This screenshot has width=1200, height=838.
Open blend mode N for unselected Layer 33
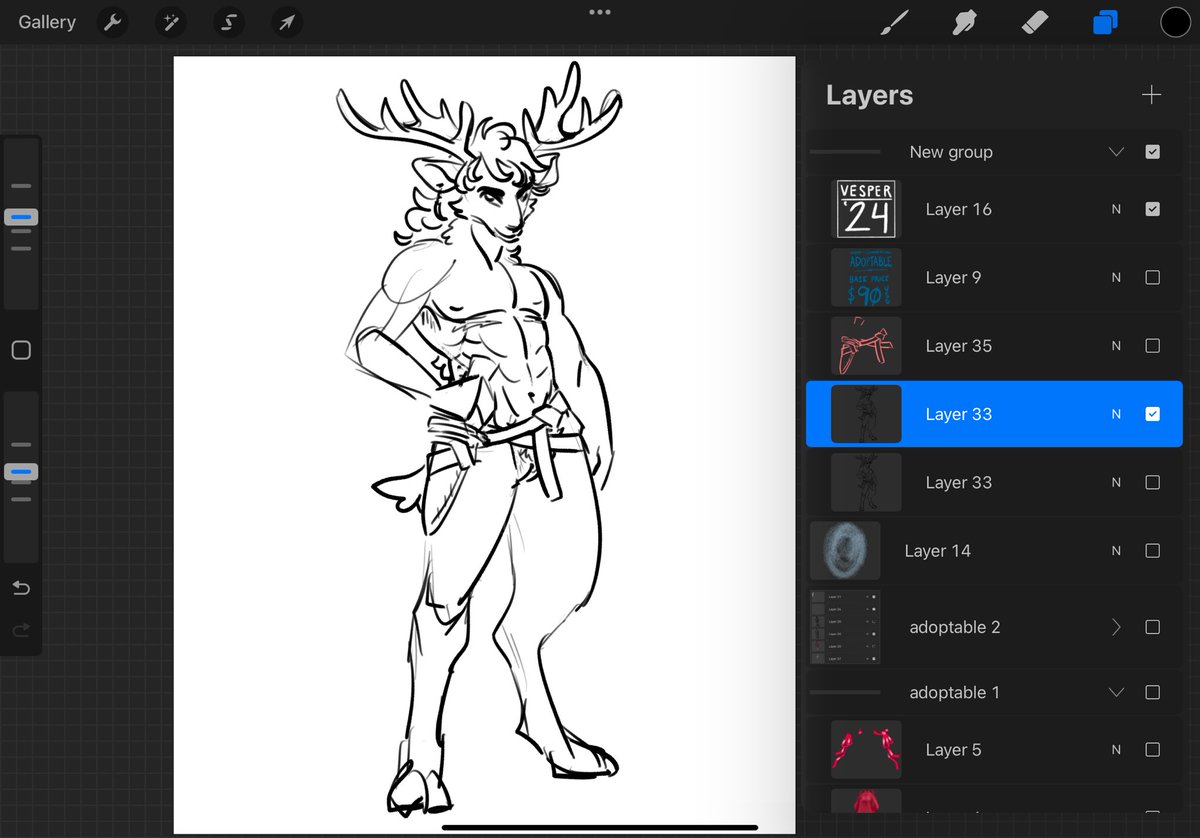pyautogui.click(x=1116, y=482)
